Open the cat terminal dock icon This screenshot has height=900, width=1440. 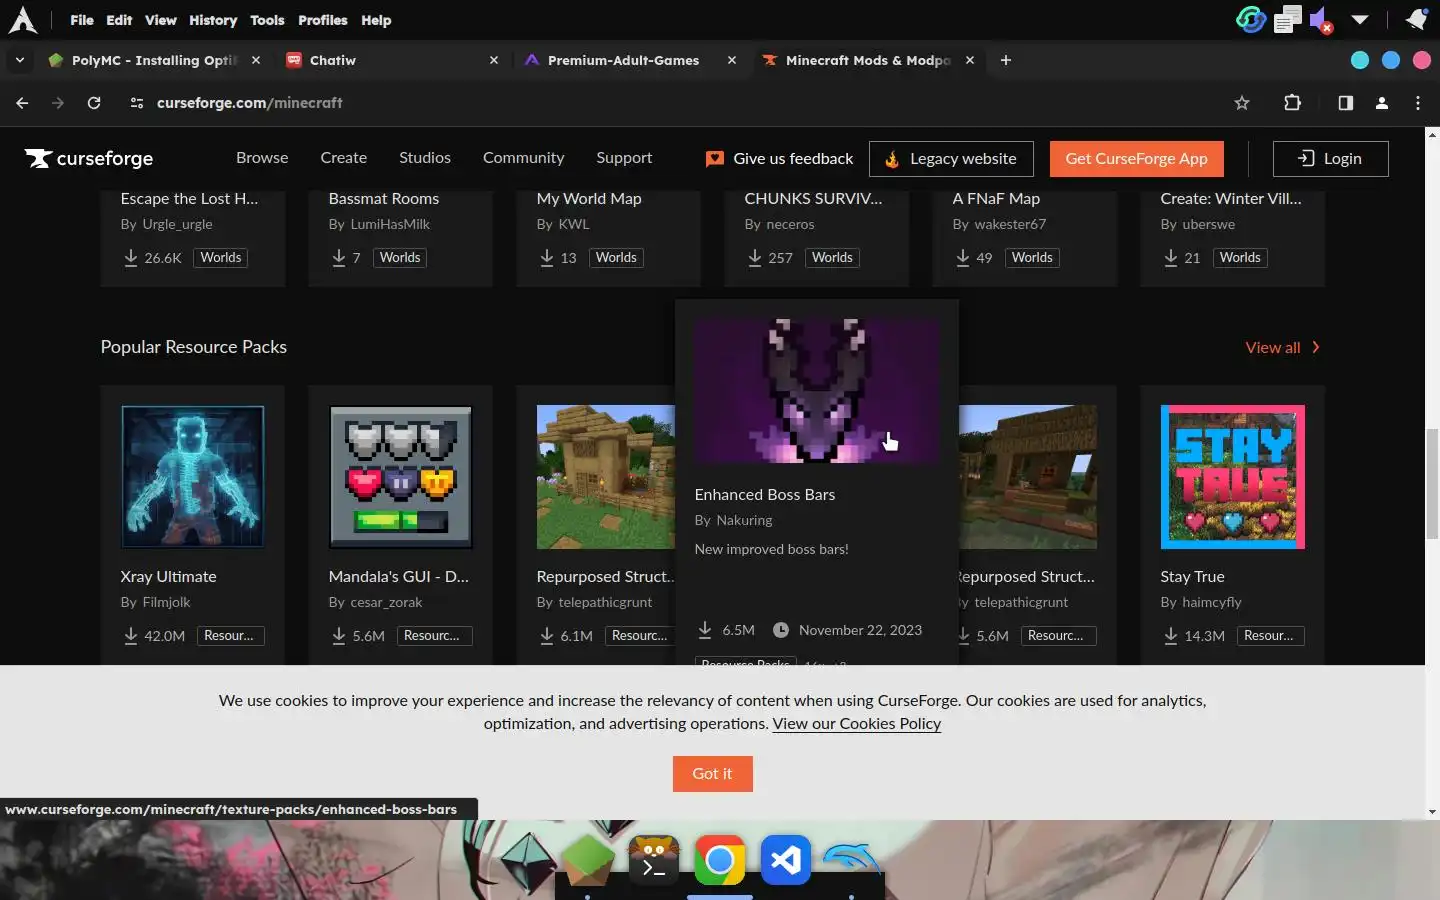(x=653, y=860)
